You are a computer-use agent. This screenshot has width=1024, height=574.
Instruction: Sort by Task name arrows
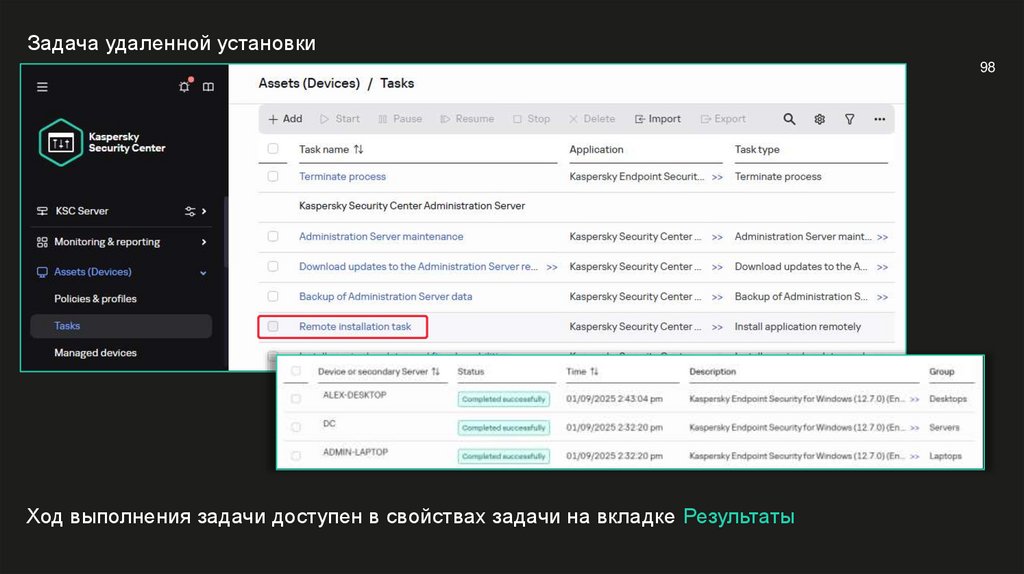coord(359,150)
